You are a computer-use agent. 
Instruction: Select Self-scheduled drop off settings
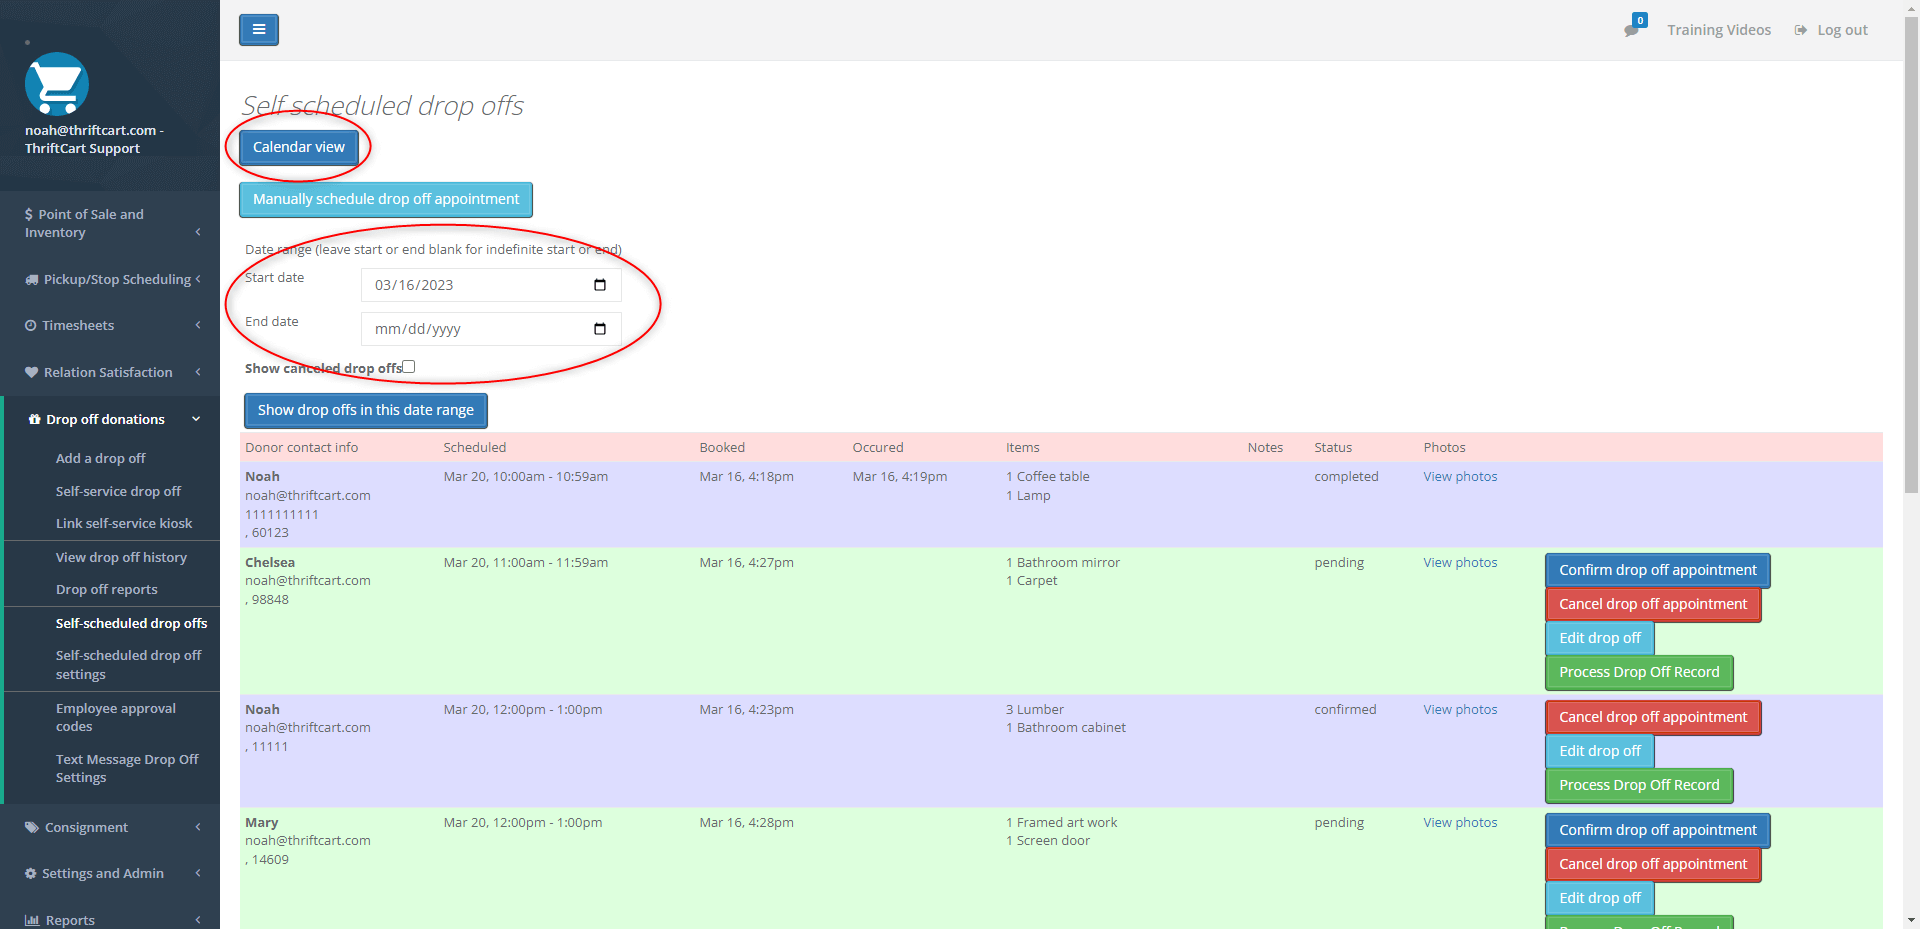(128, 664)
